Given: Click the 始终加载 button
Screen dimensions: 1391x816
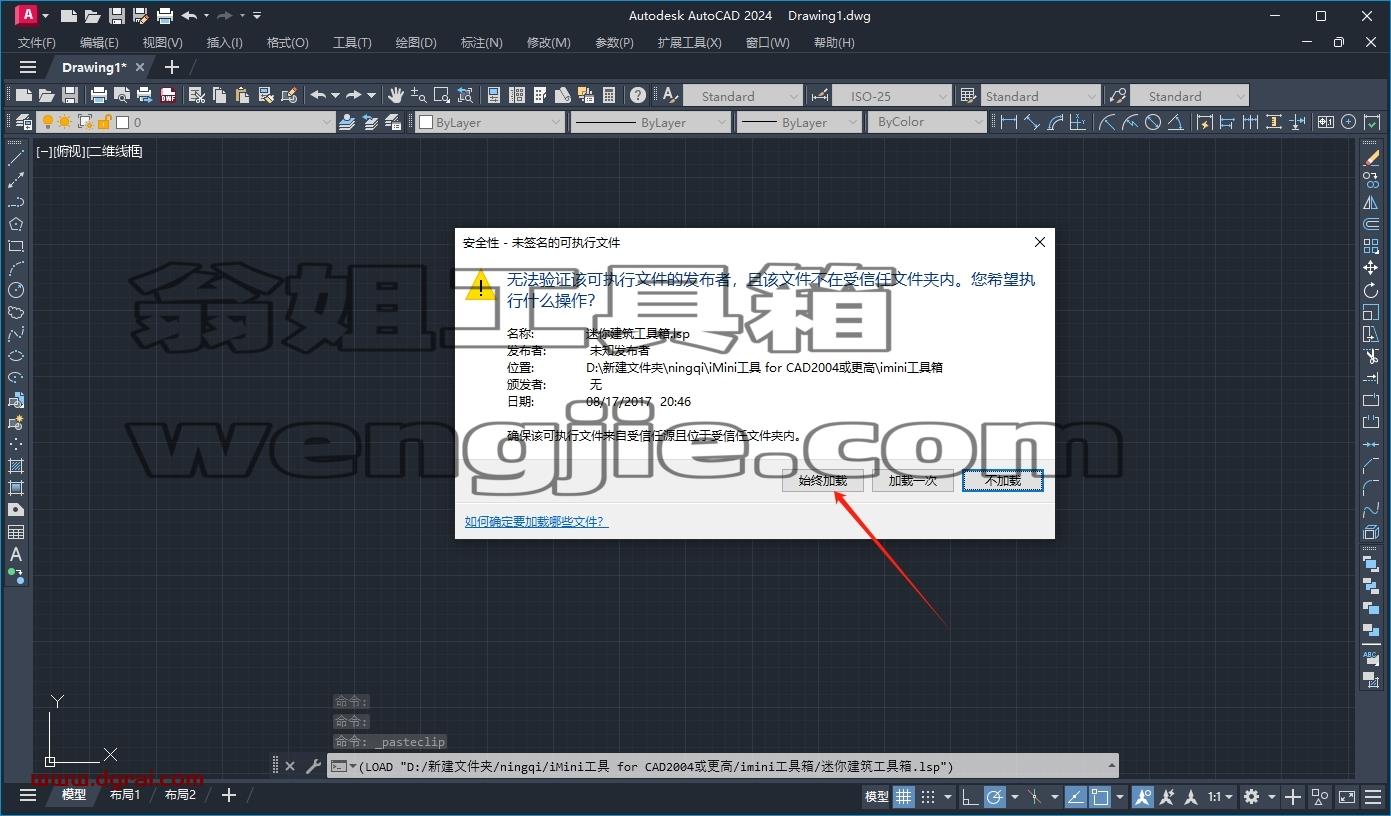Looking at the screenshot, I should (x=822, y=481).
